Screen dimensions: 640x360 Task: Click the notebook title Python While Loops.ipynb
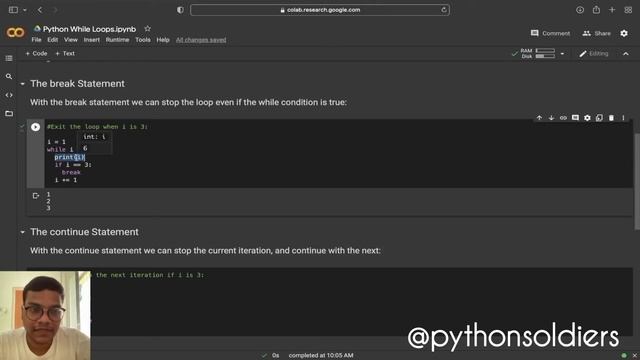(89, 29)
